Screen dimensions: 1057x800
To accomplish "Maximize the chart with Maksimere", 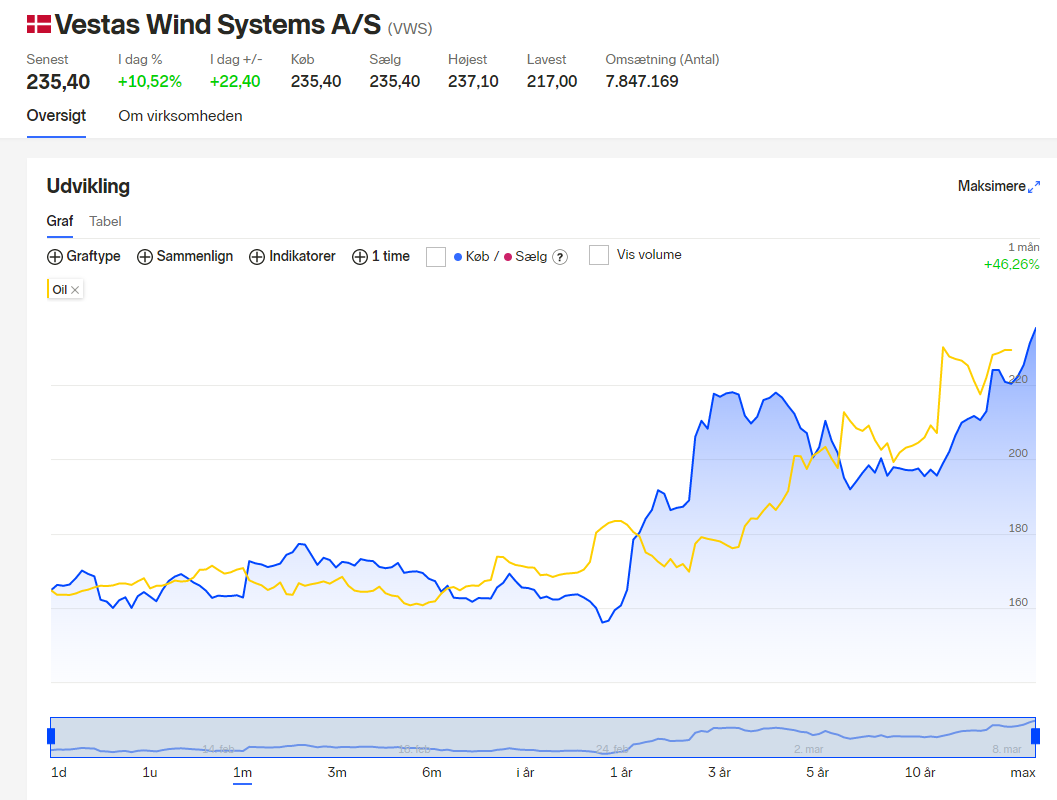I will [998, 186].
